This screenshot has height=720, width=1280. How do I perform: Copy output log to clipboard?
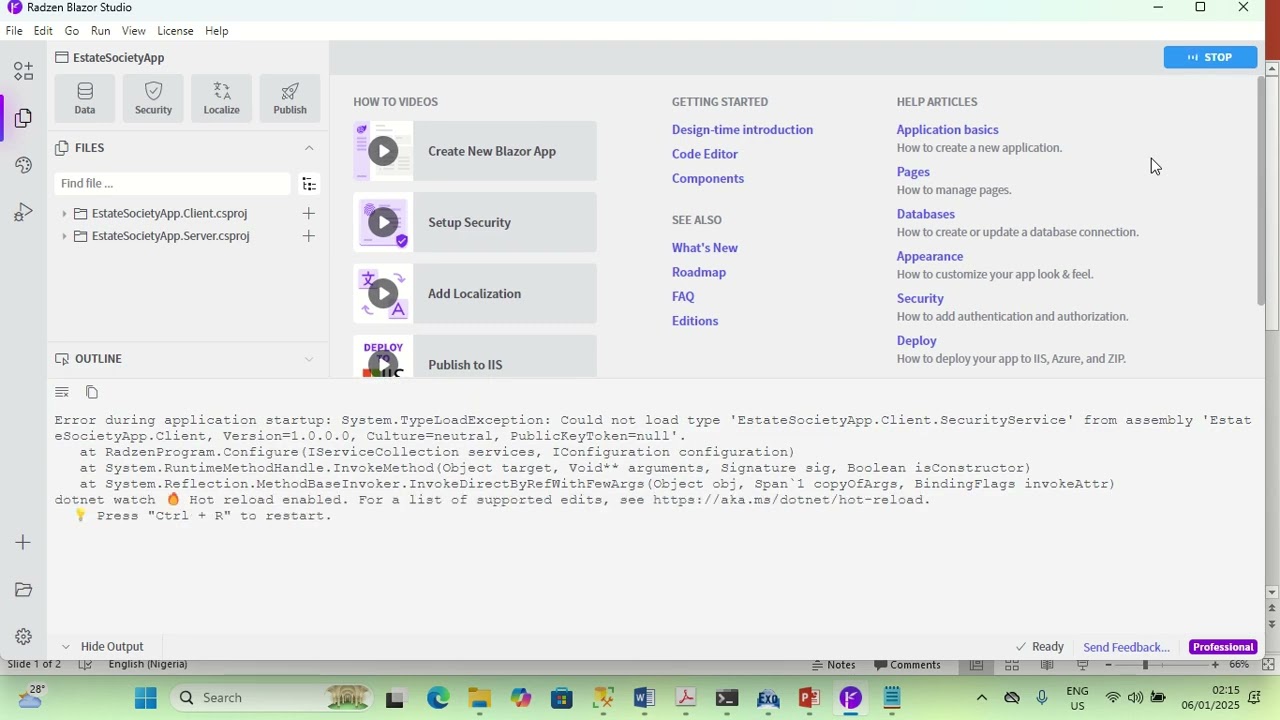[x=92, y=392]
